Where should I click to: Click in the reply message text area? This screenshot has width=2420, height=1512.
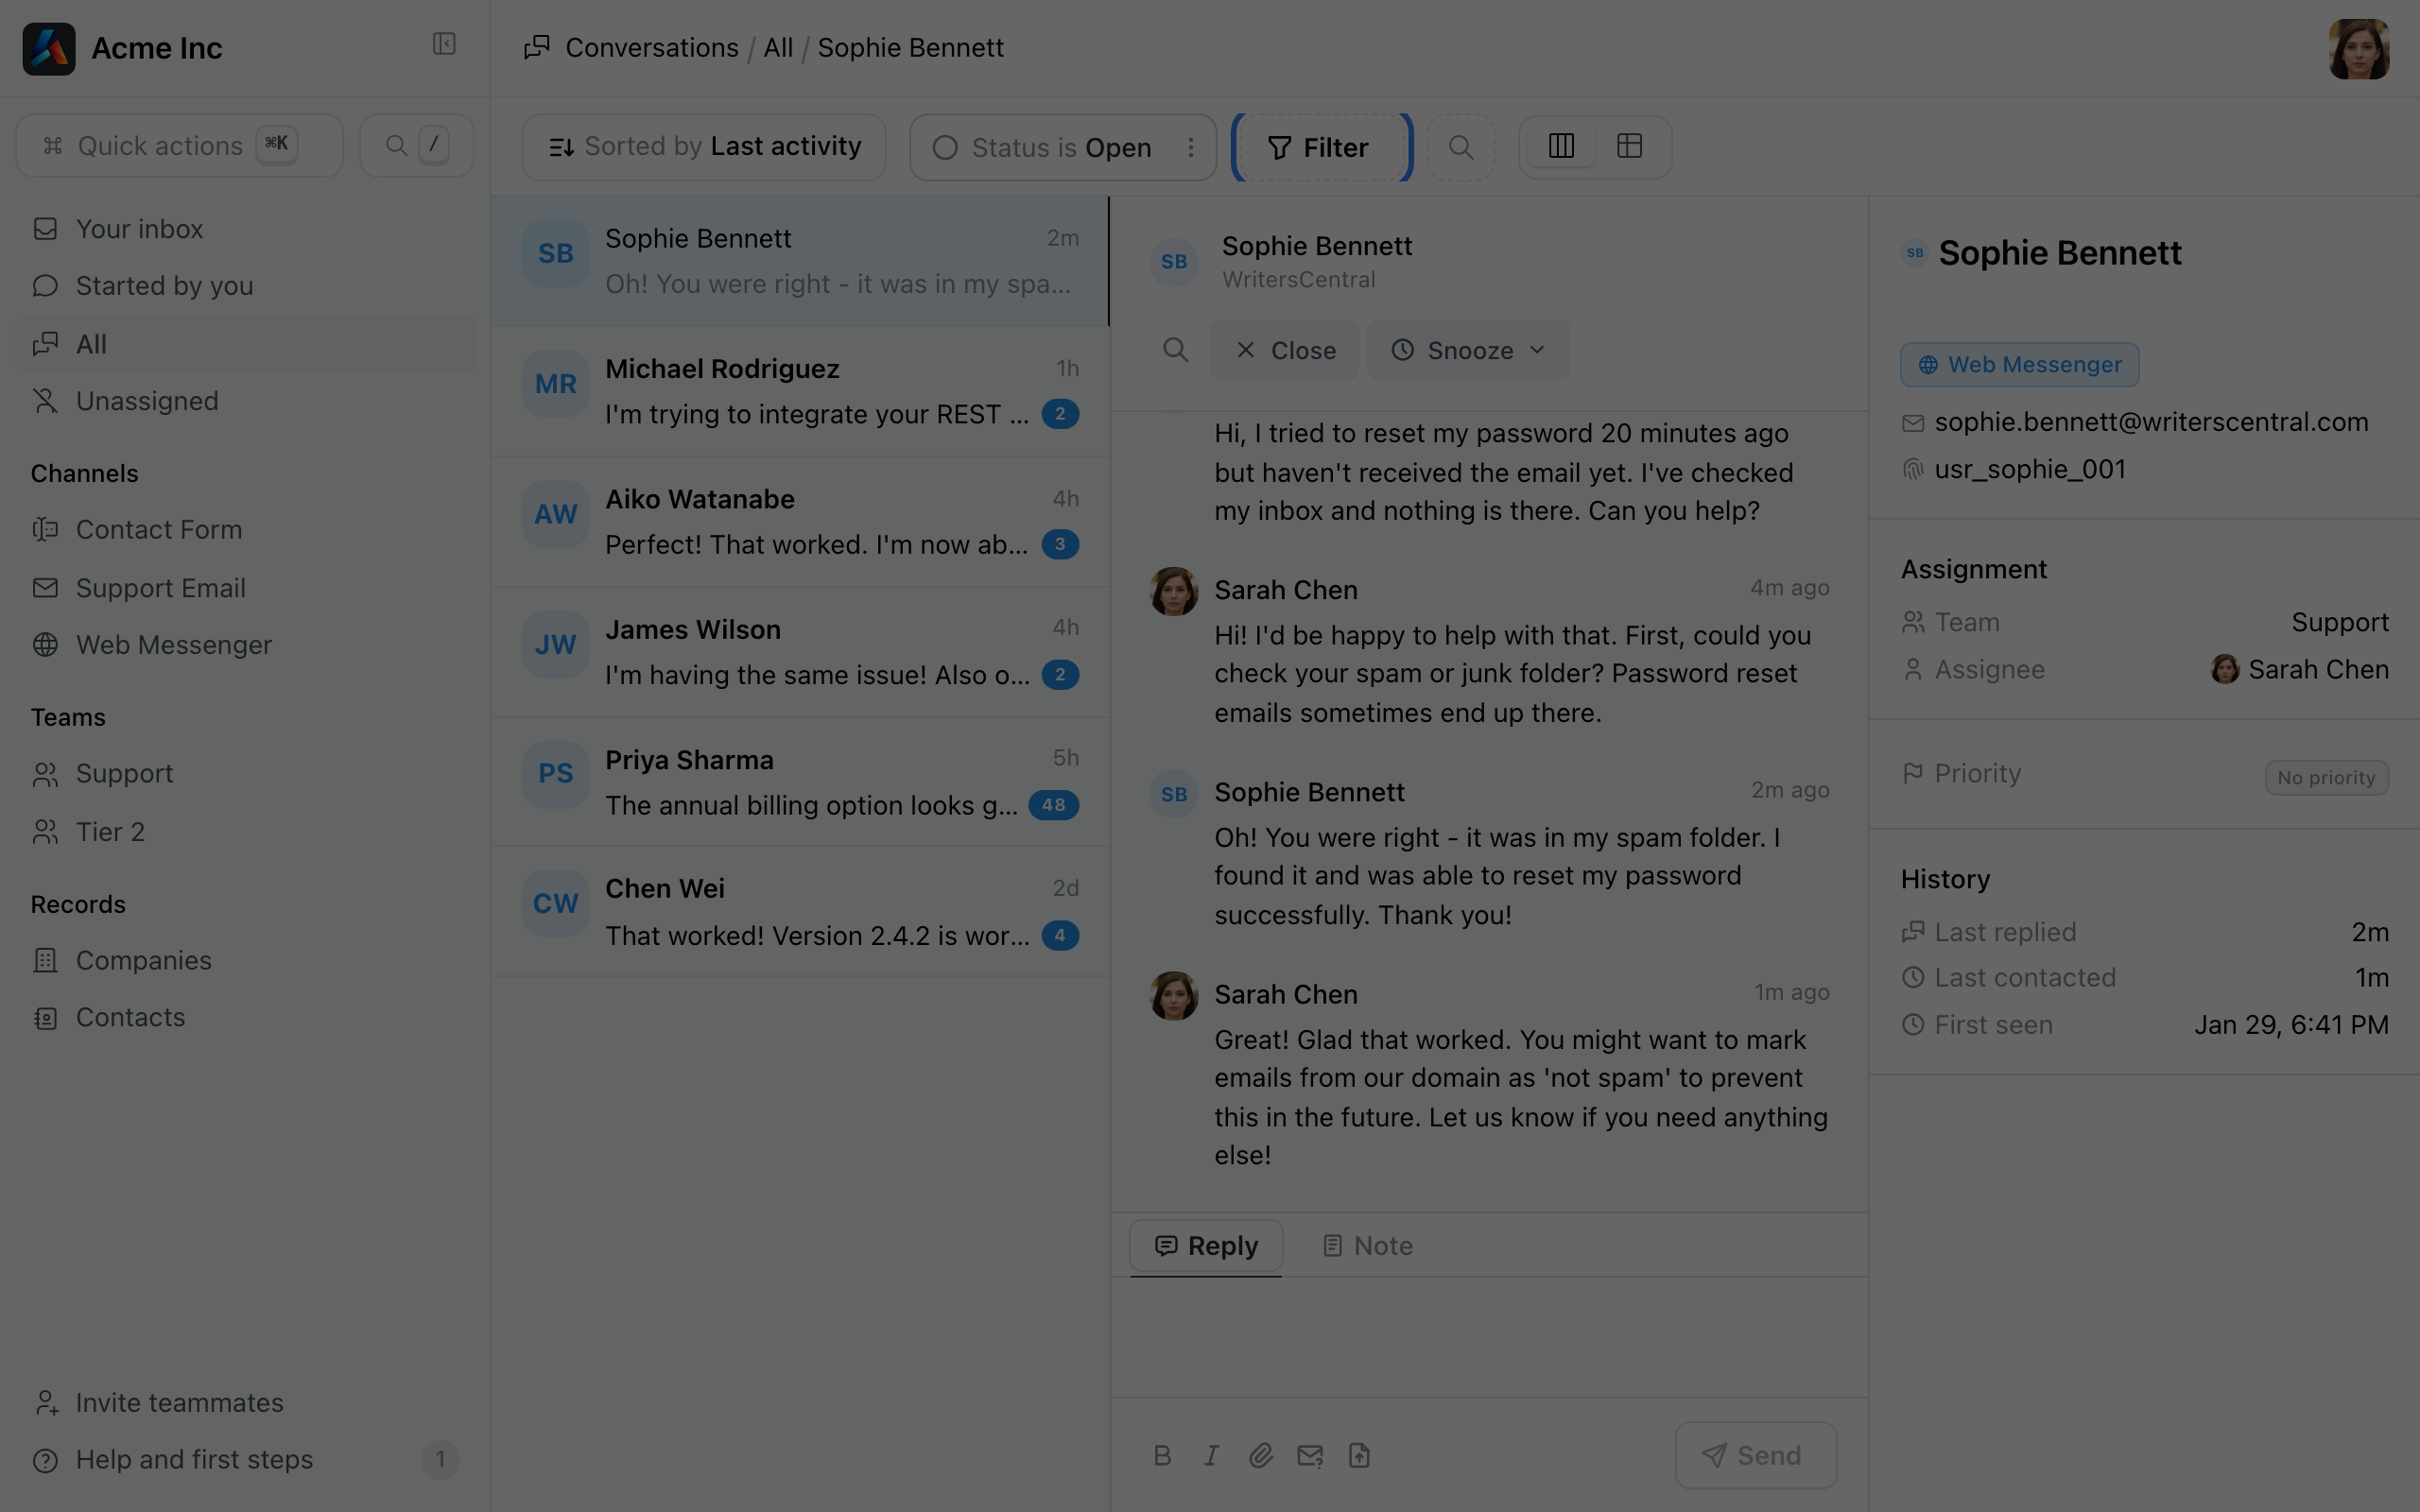pyautogui.click(x=1489, y=1337)
